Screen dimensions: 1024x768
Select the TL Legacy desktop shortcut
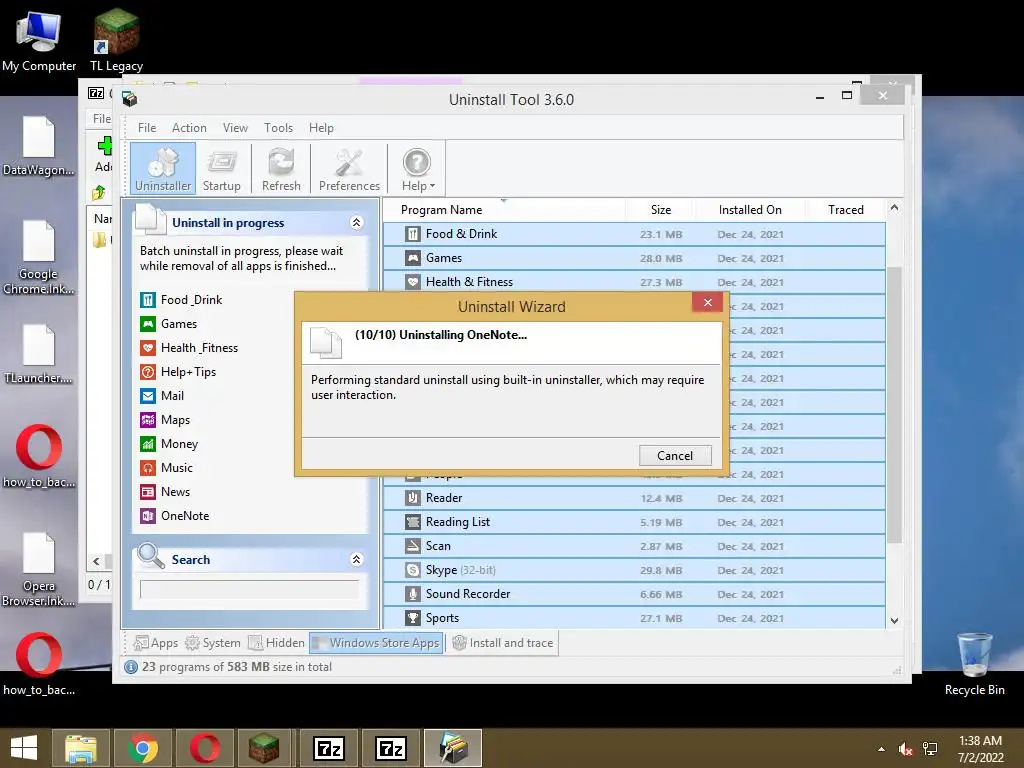pos(116,39)
